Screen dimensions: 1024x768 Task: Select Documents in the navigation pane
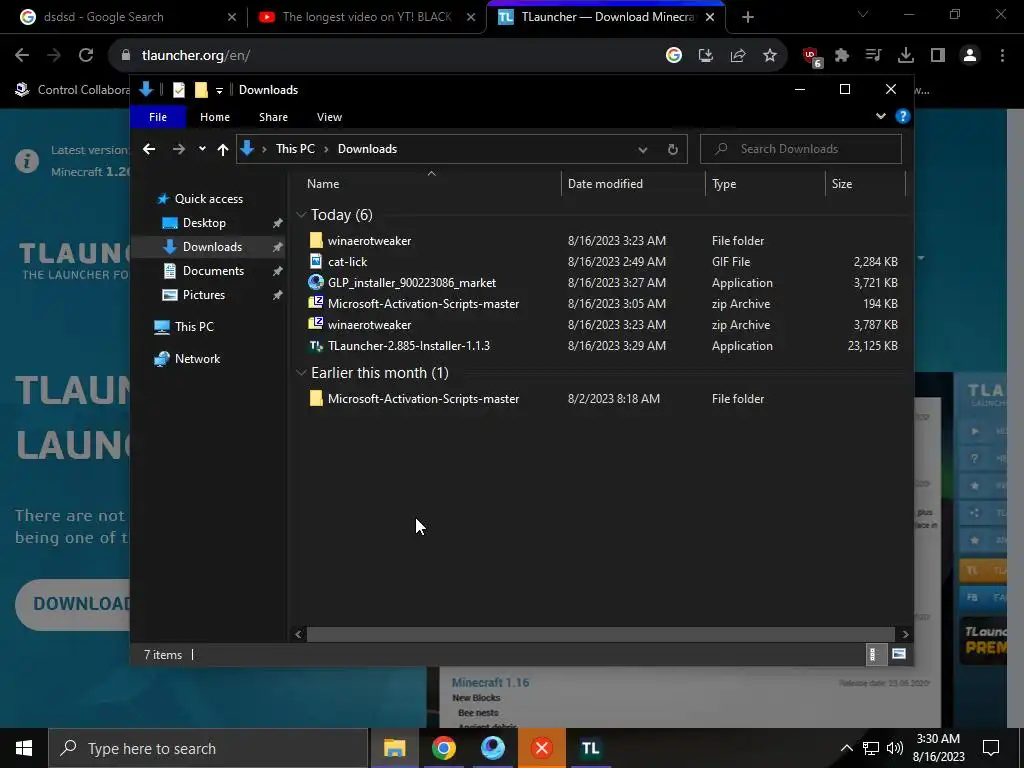point(213,271)
